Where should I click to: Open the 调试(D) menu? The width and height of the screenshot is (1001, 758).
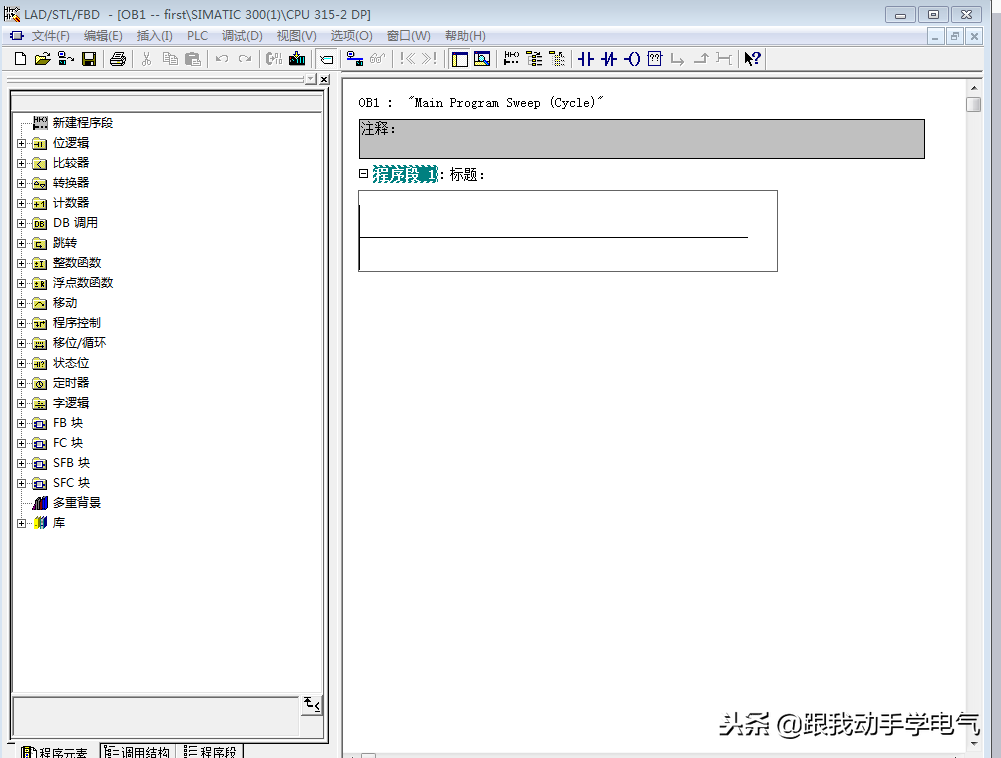point(241,36)
